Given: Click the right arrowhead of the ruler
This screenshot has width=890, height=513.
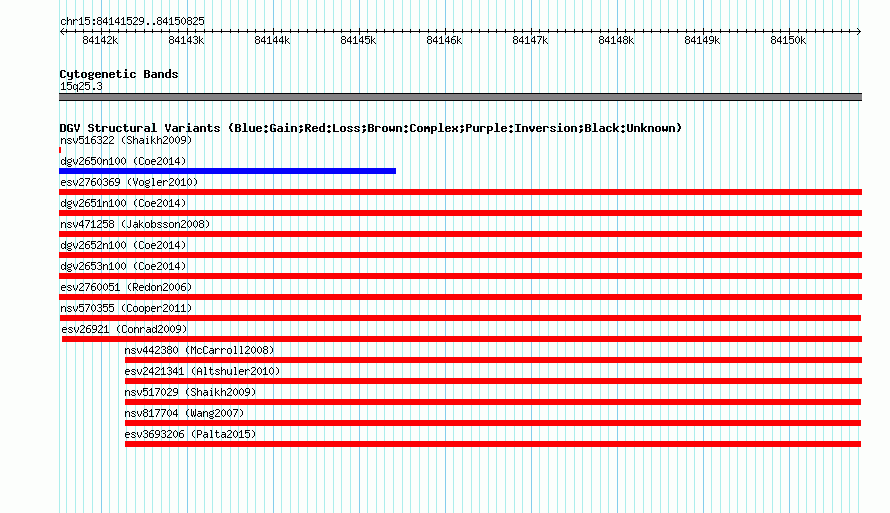Looking at the screenshot, I should tap(859, 31).
